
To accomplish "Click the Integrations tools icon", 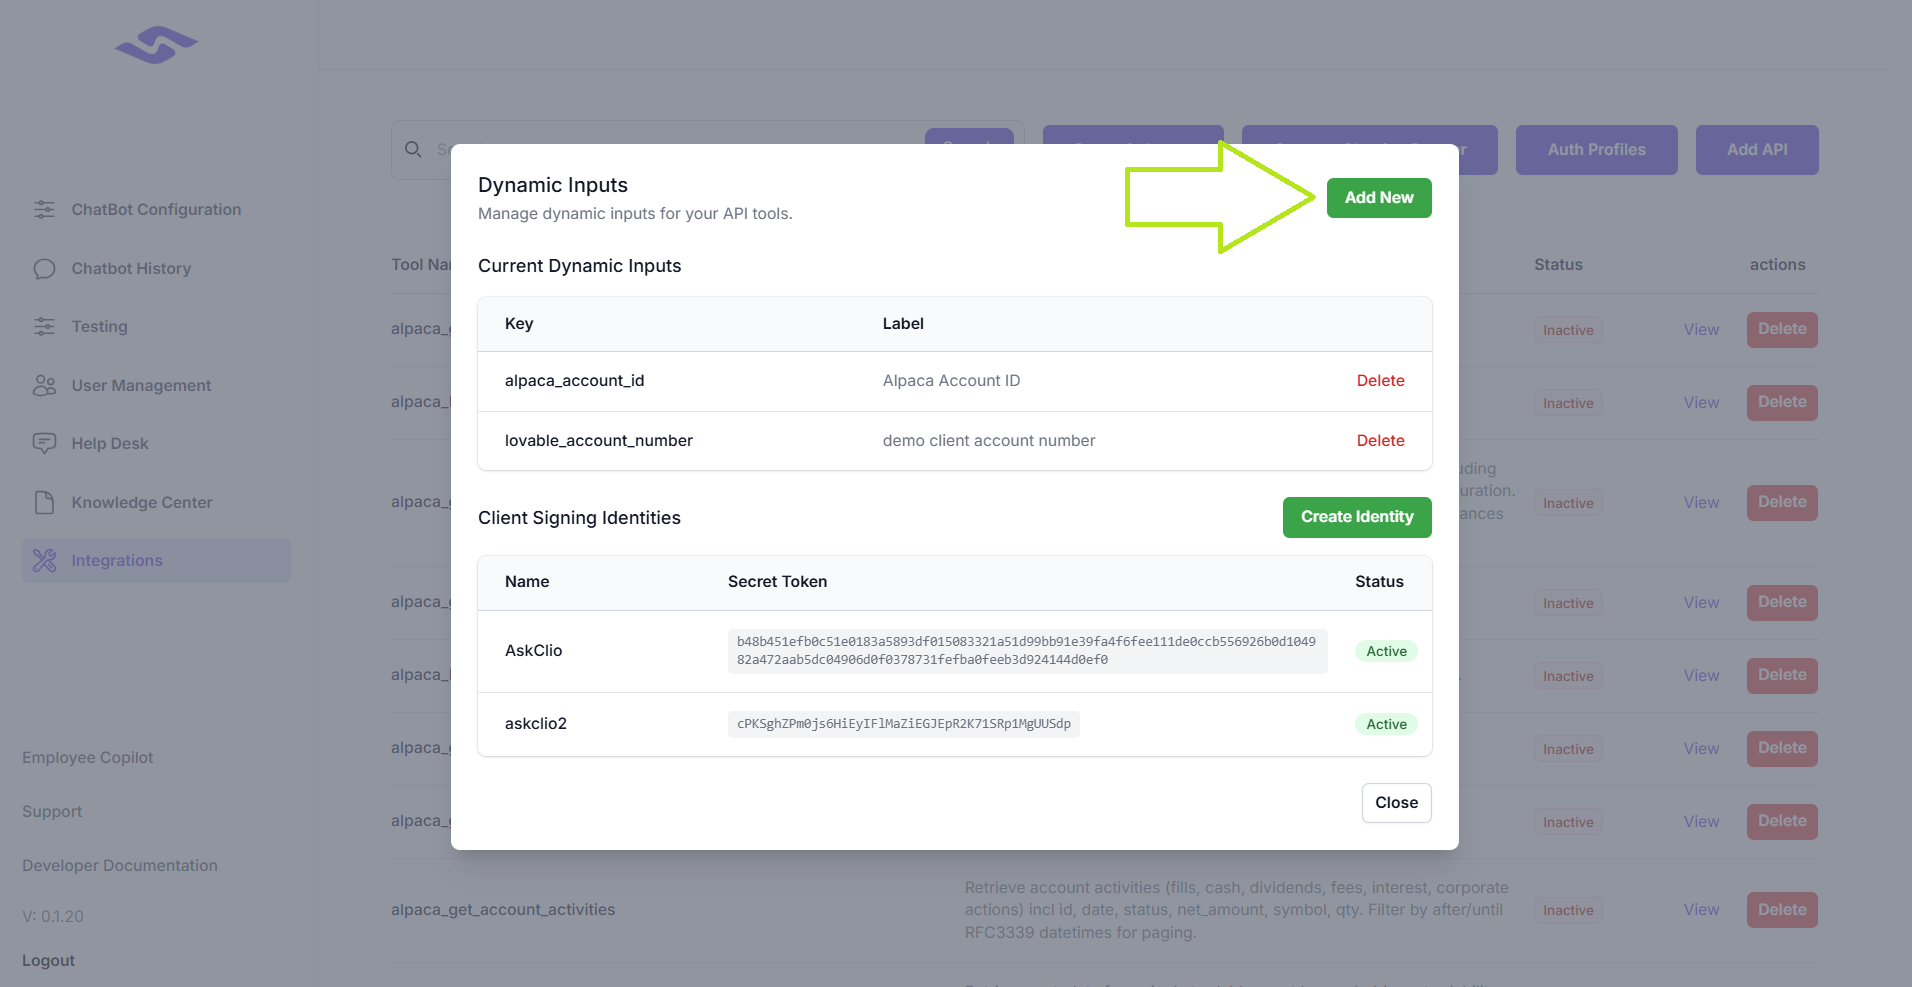I will click(x=44, y=560).
